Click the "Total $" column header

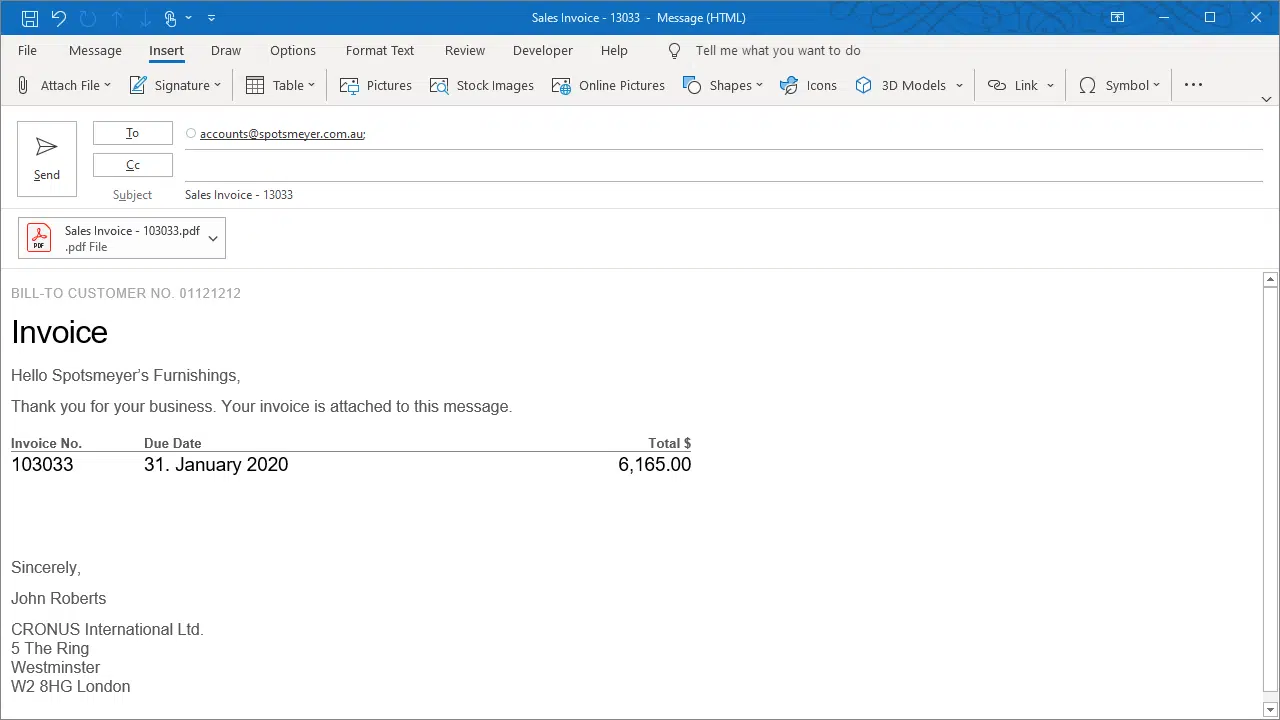(x=670, y=443)
